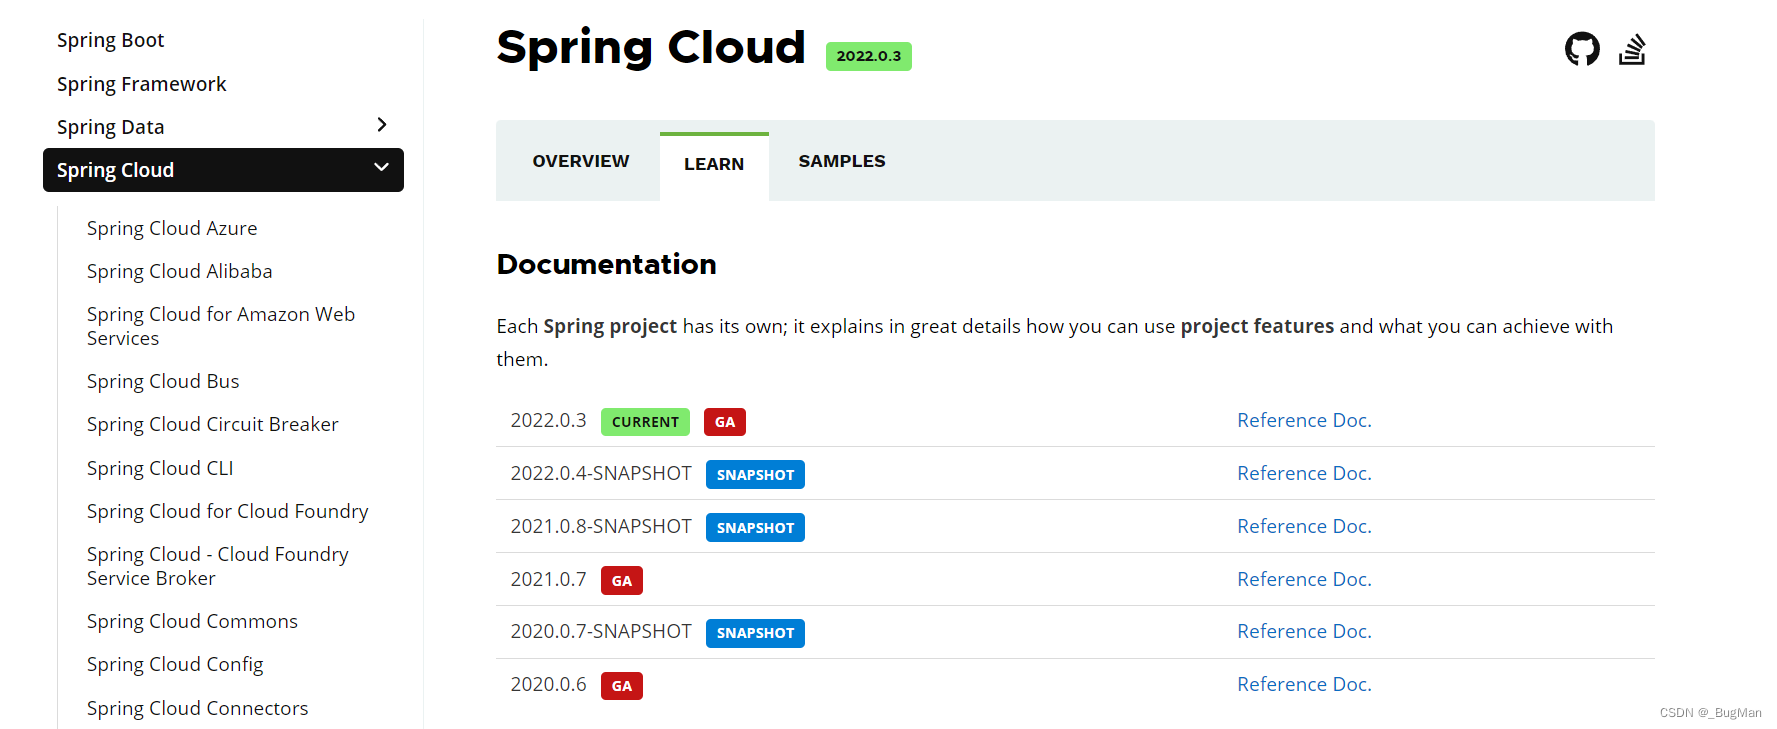Open the Spring Cloud GitHub repository icon
Viewport: 1777px width, 729px height.
(1582, 49)
